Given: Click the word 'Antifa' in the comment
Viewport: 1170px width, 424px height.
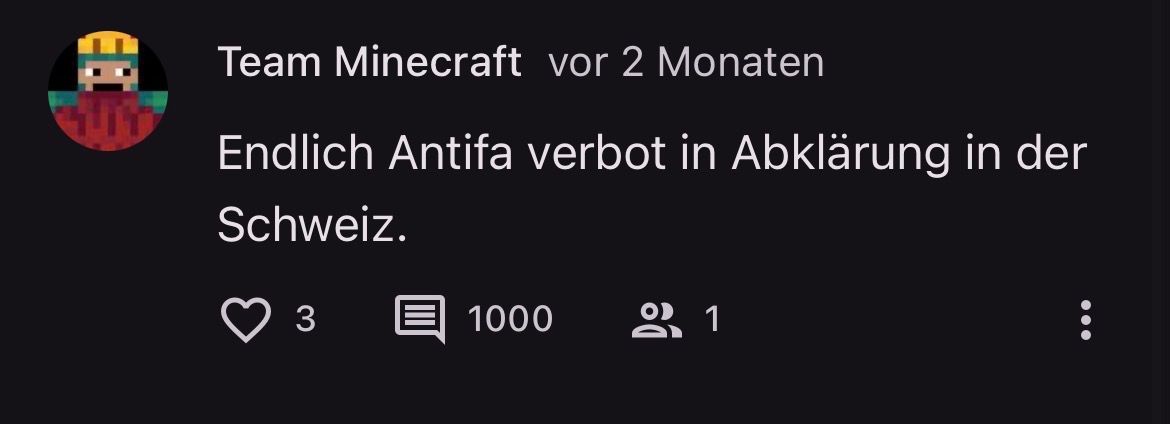Looking at the screenshot, I should point(450,154).
